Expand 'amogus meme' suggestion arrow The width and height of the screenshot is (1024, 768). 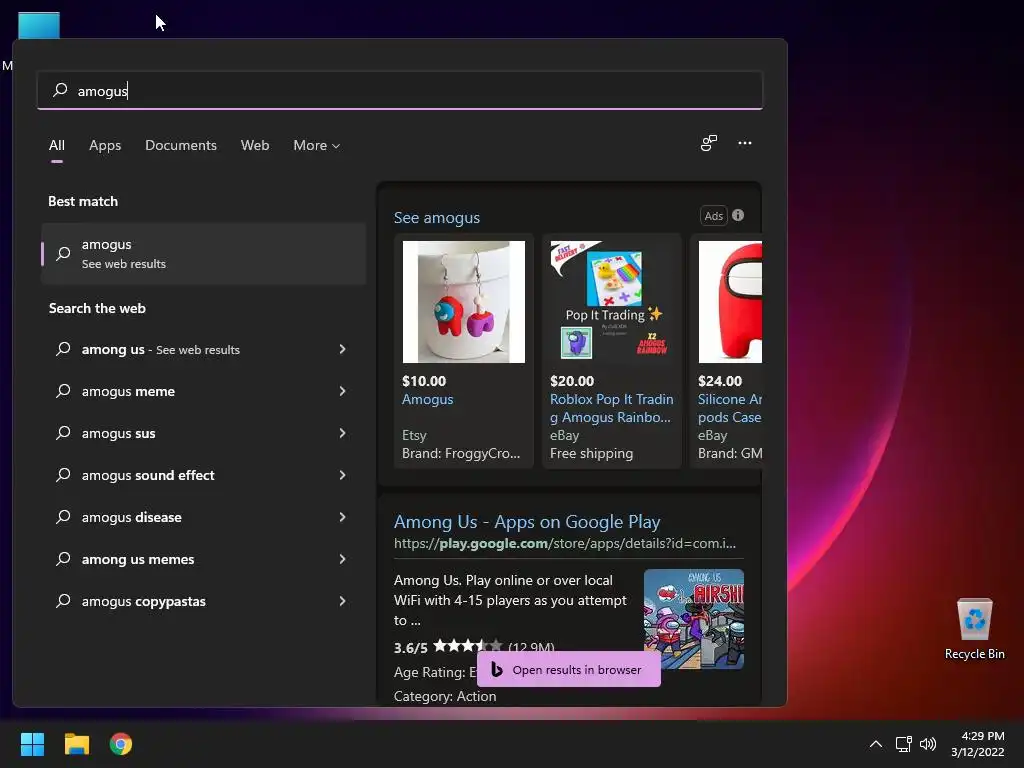342,391
